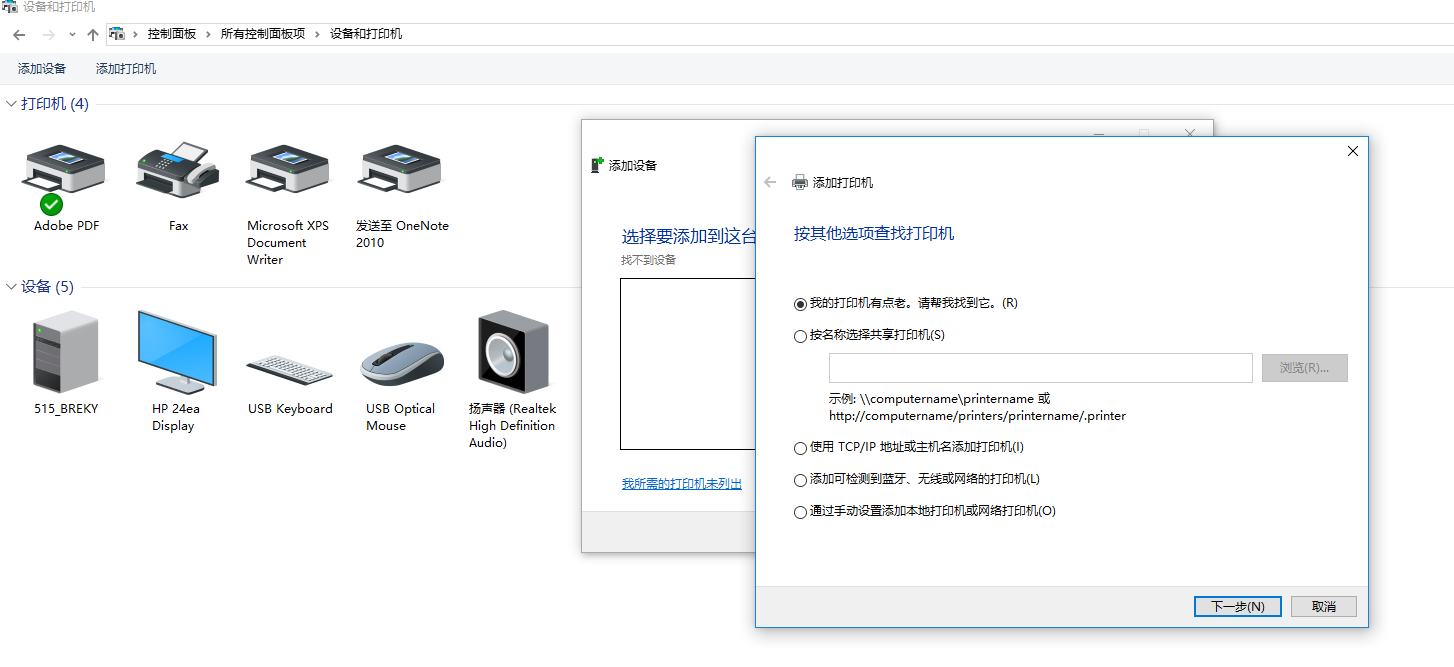Select 按名称选择共享打印机 radio option
Viewport: 1454px width, 667px height.
800,336
